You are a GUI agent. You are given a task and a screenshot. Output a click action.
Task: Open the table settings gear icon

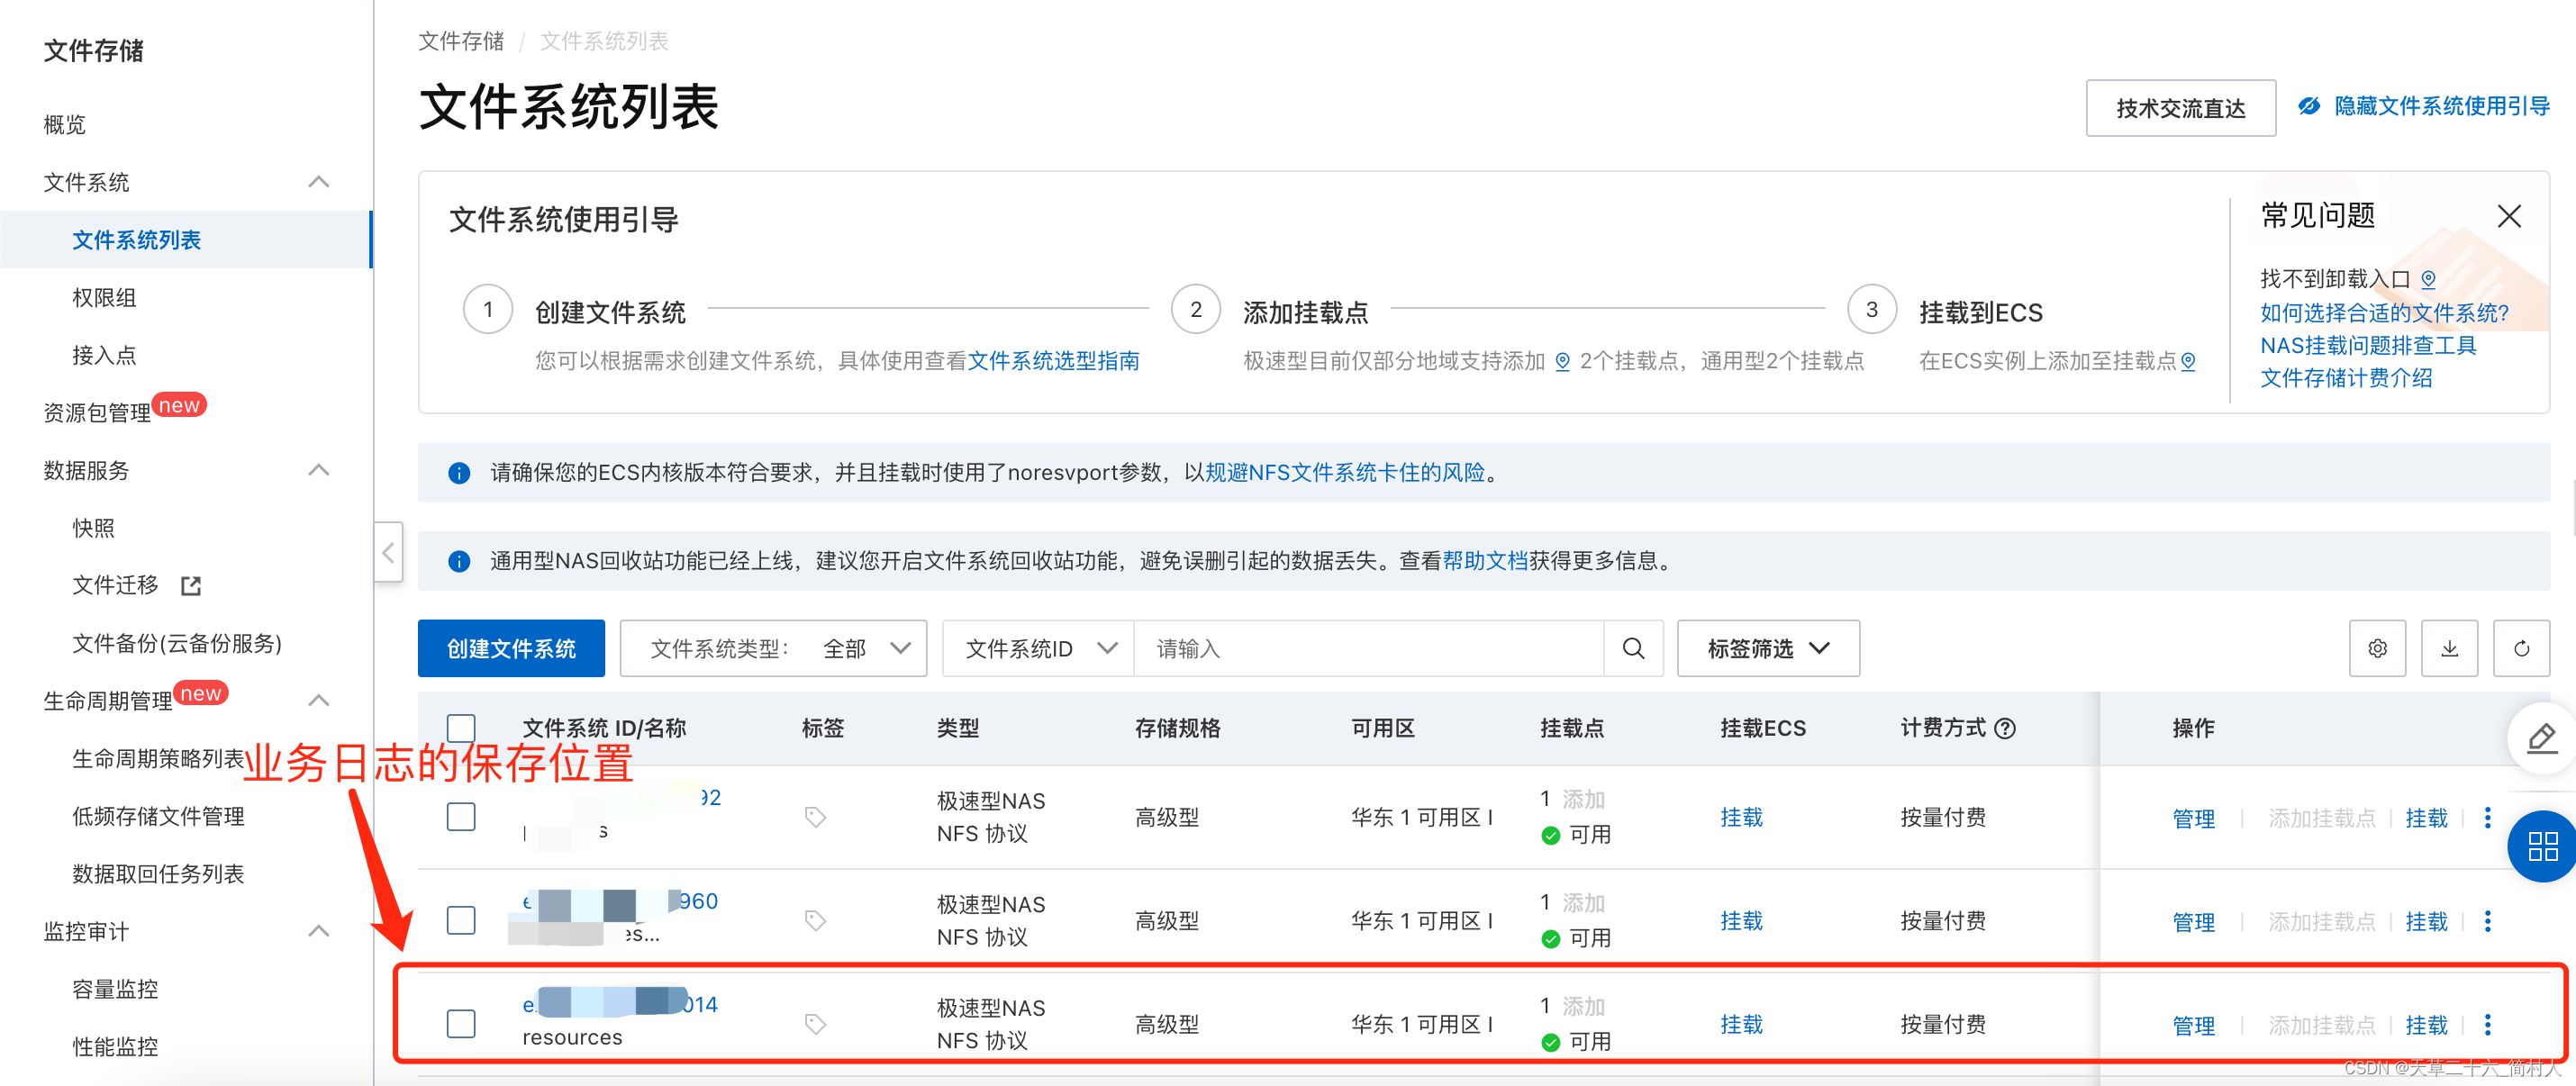2377,648
